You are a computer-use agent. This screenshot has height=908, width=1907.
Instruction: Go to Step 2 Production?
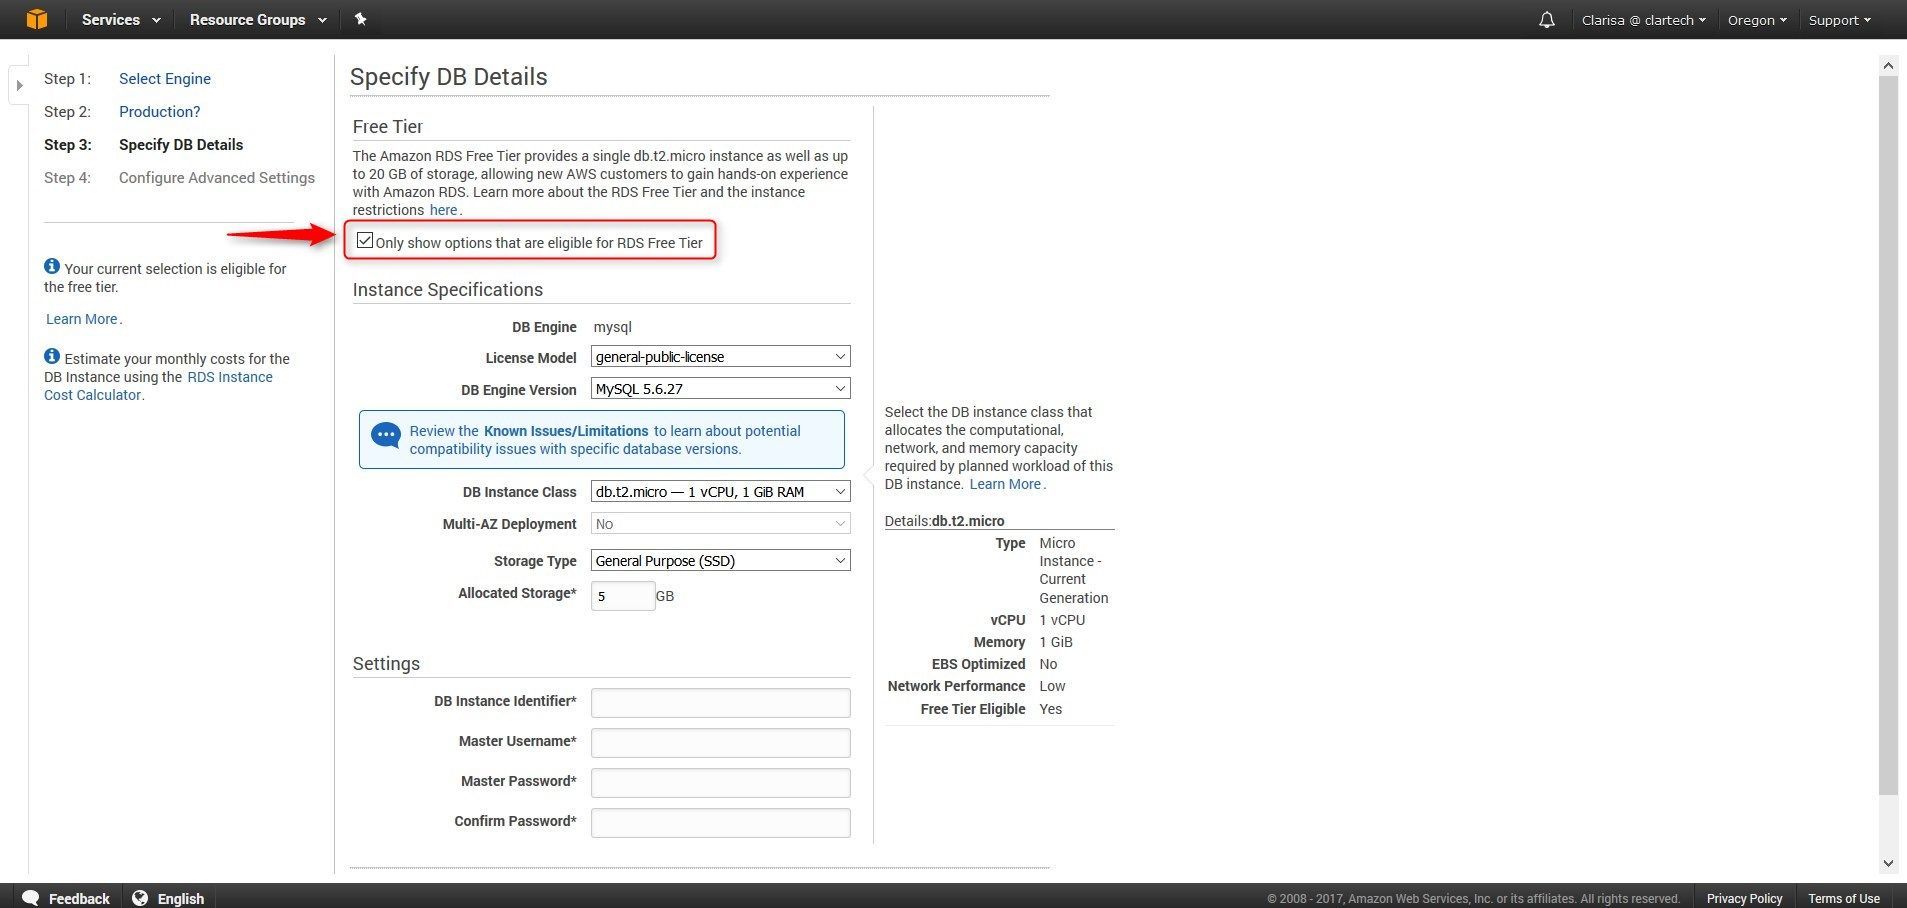(160, 112)
